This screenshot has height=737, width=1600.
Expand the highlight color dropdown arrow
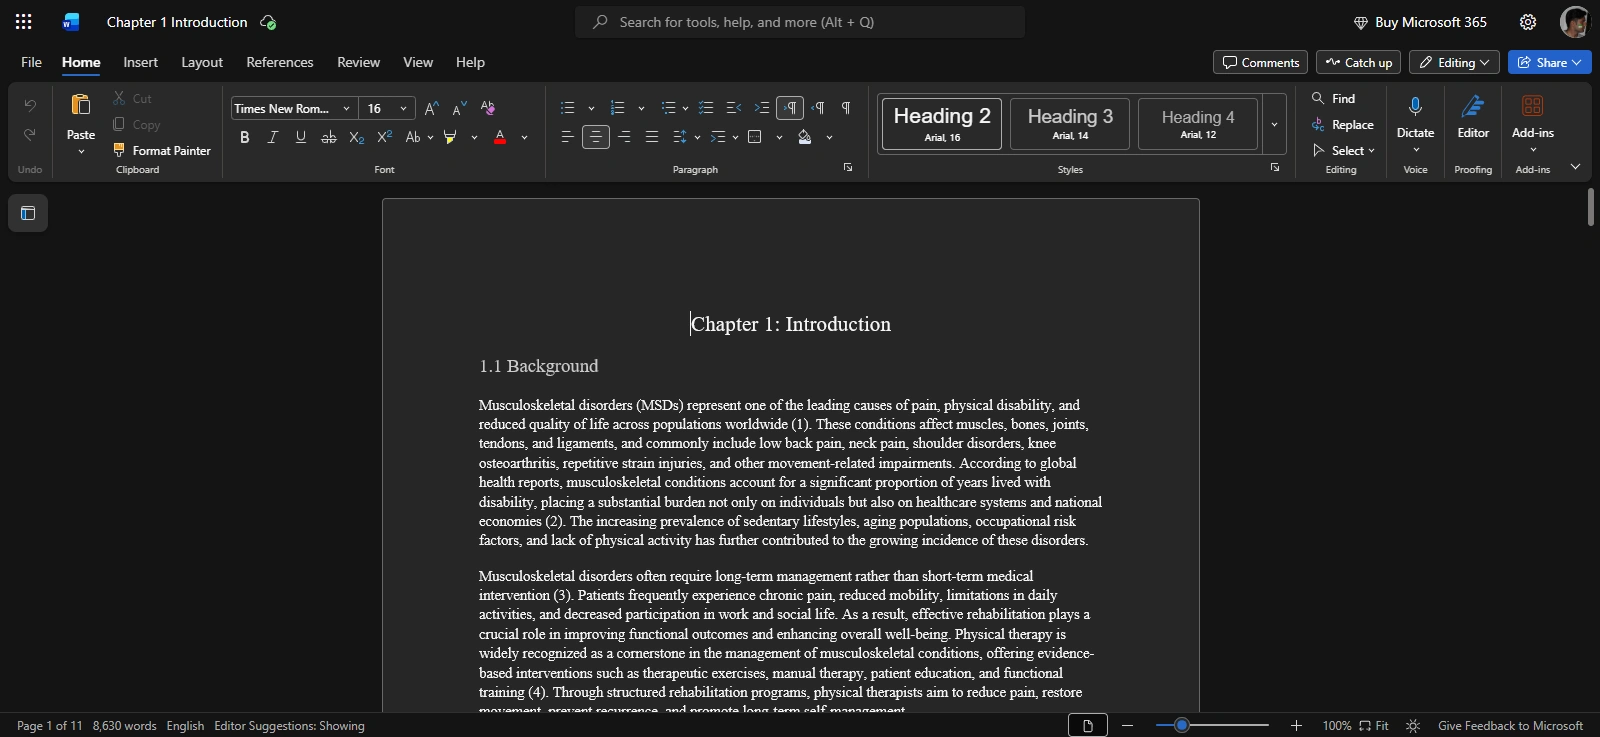[474, 137]
